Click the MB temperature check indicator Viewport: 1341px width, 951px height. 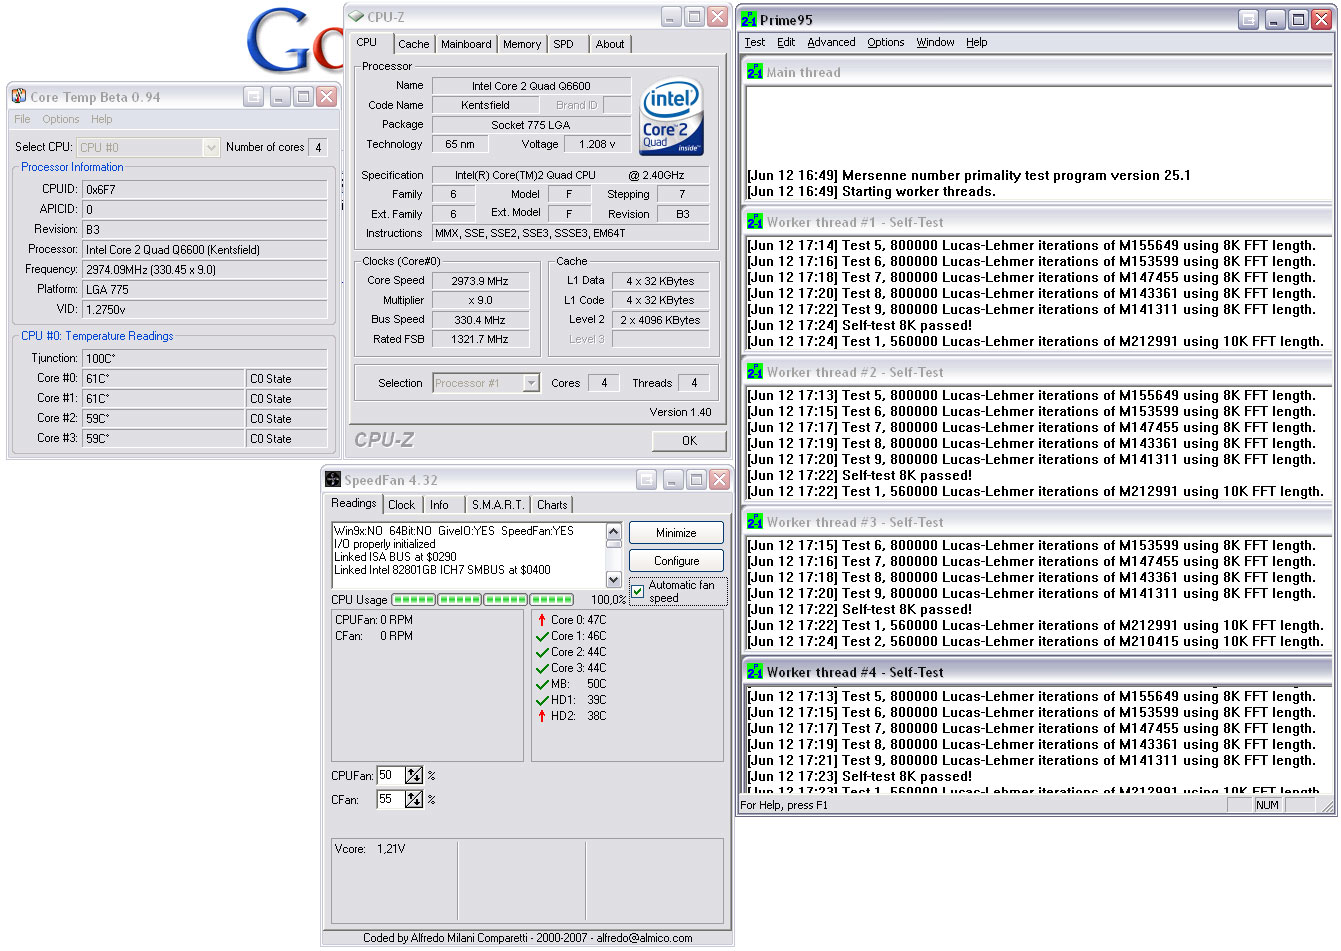pos(542,684)
